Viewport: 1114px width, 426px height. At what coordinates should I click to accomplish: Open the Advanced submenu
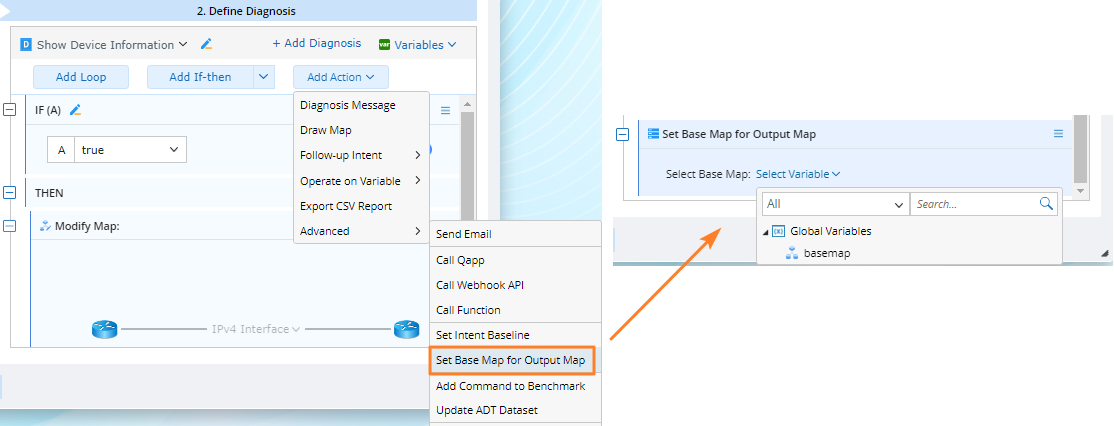[x=361, y=231]
